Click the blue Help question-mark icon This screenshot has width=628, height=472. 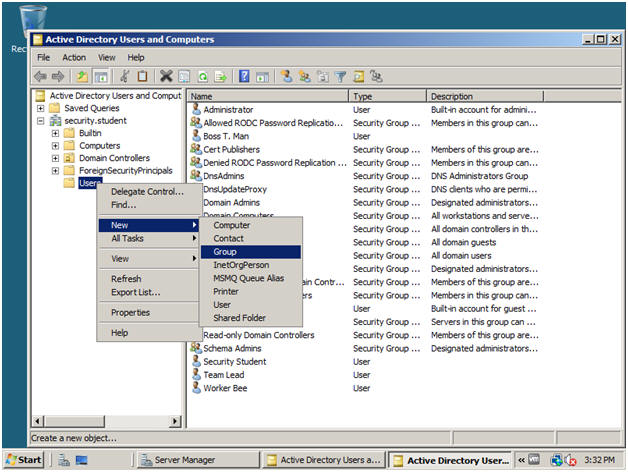pos(244,76)
